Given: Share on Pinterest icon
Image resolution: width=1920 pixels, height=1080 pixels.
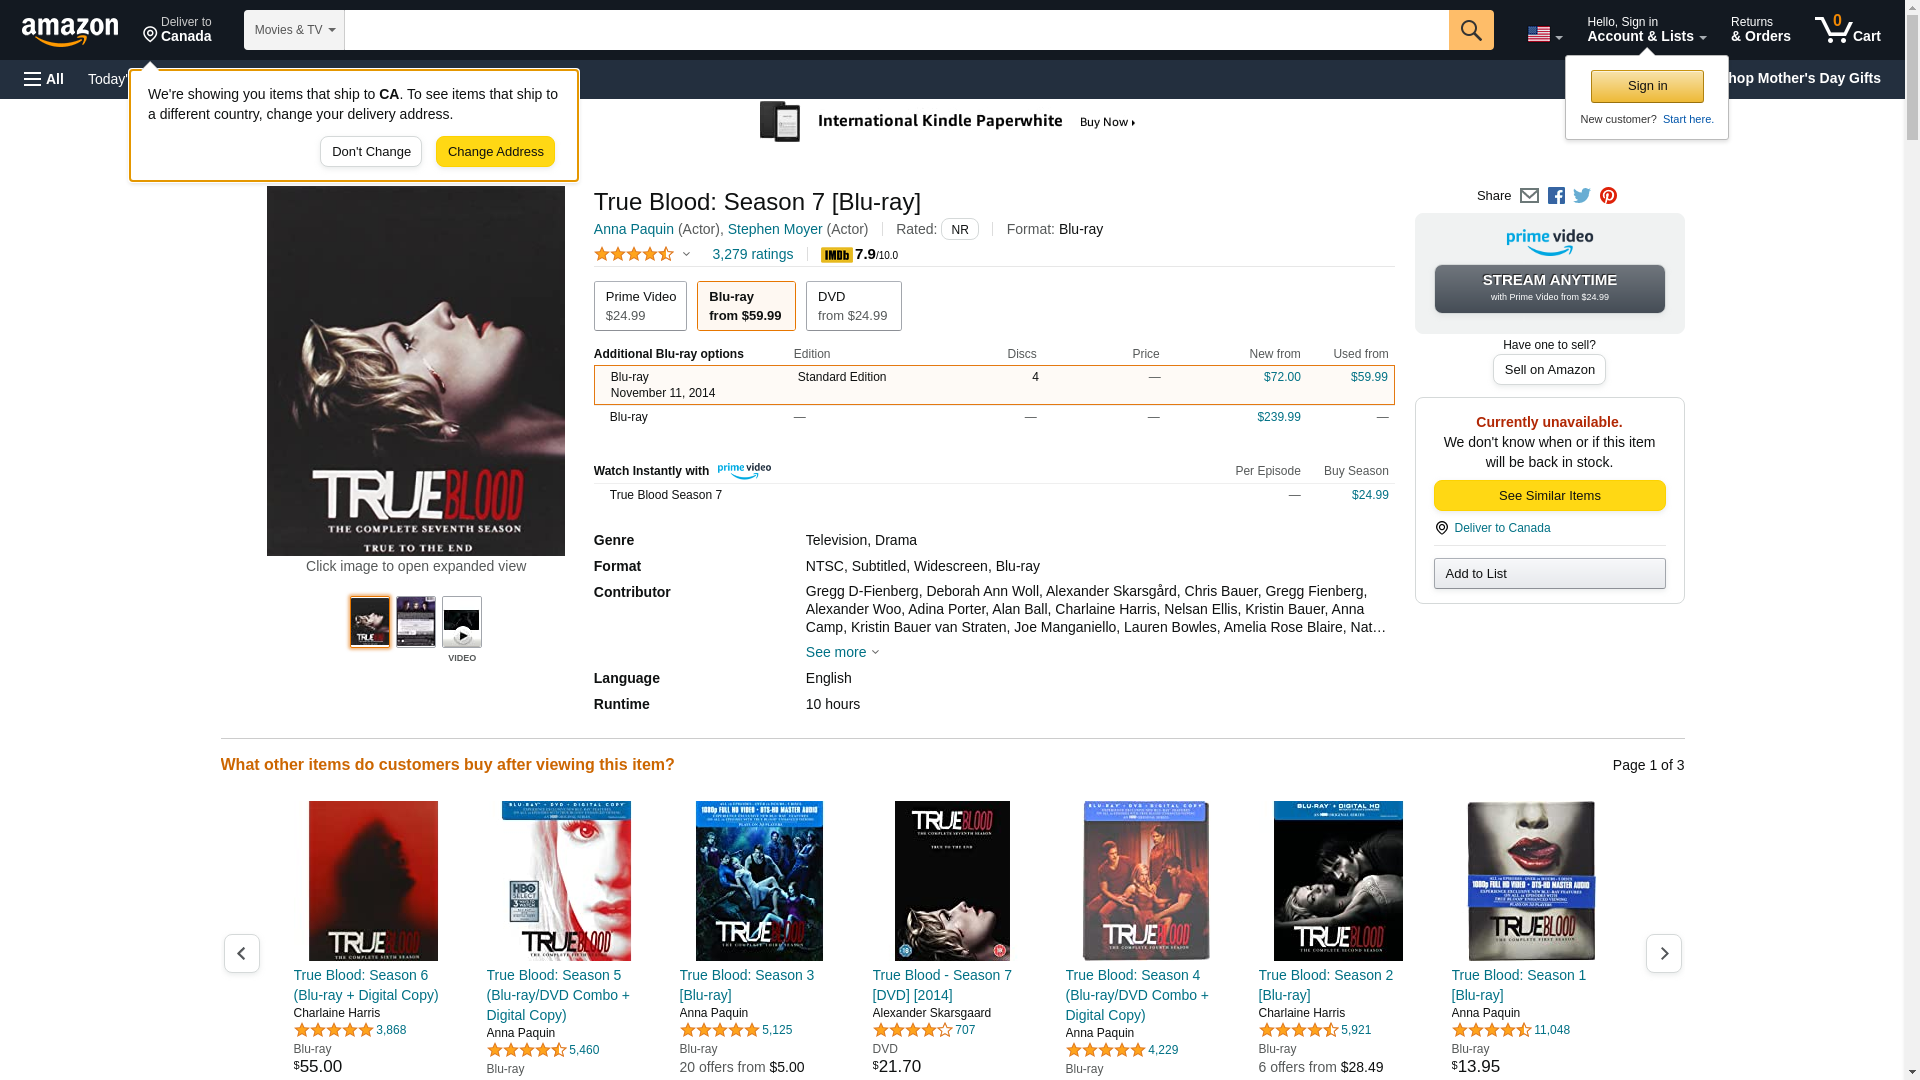Looking at the screenshot, I should (1608, 196).
